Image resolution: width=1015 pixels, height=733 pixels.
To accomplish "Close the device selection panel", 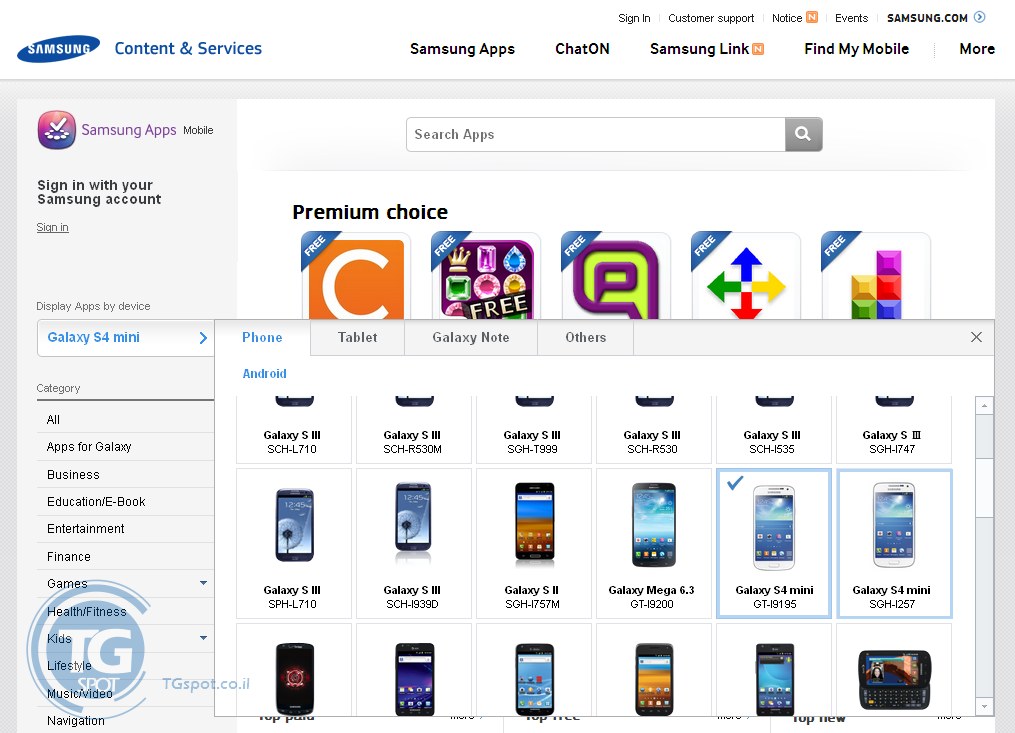I will click(976, 337).
